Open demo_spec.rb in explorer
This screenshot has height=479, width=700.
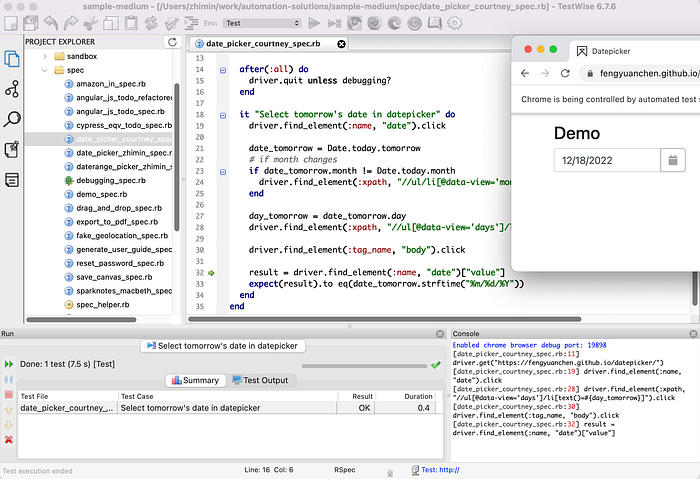click(x=101, y=195)
